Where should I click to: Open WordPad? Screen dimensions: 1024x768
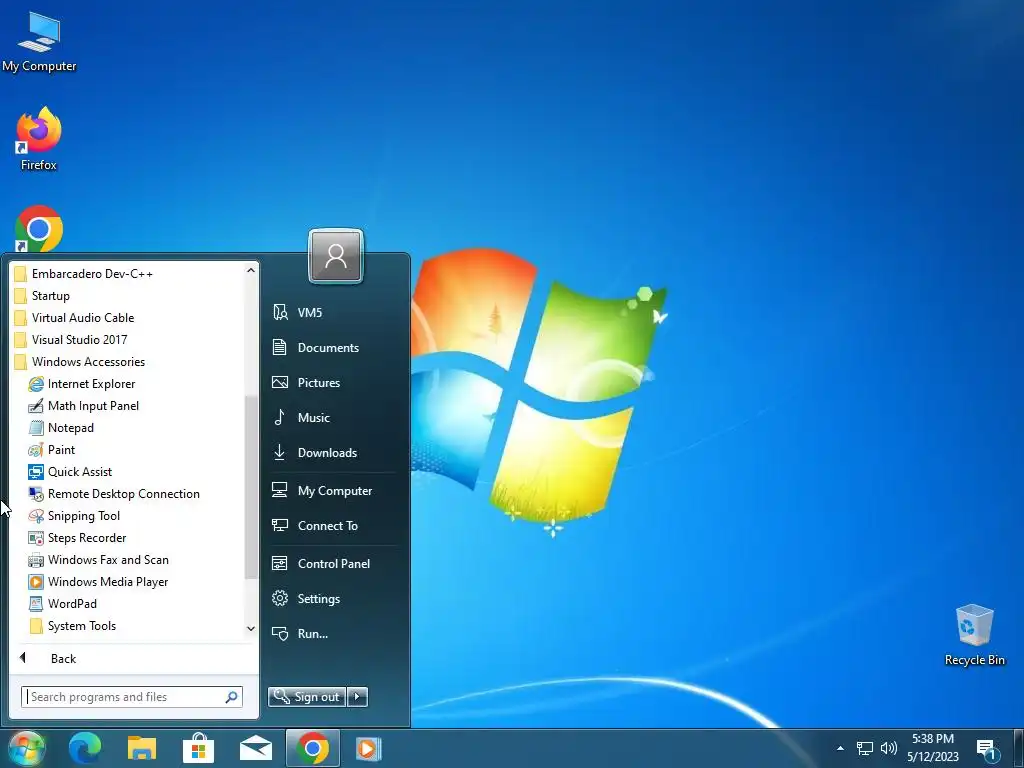[63, 604]
